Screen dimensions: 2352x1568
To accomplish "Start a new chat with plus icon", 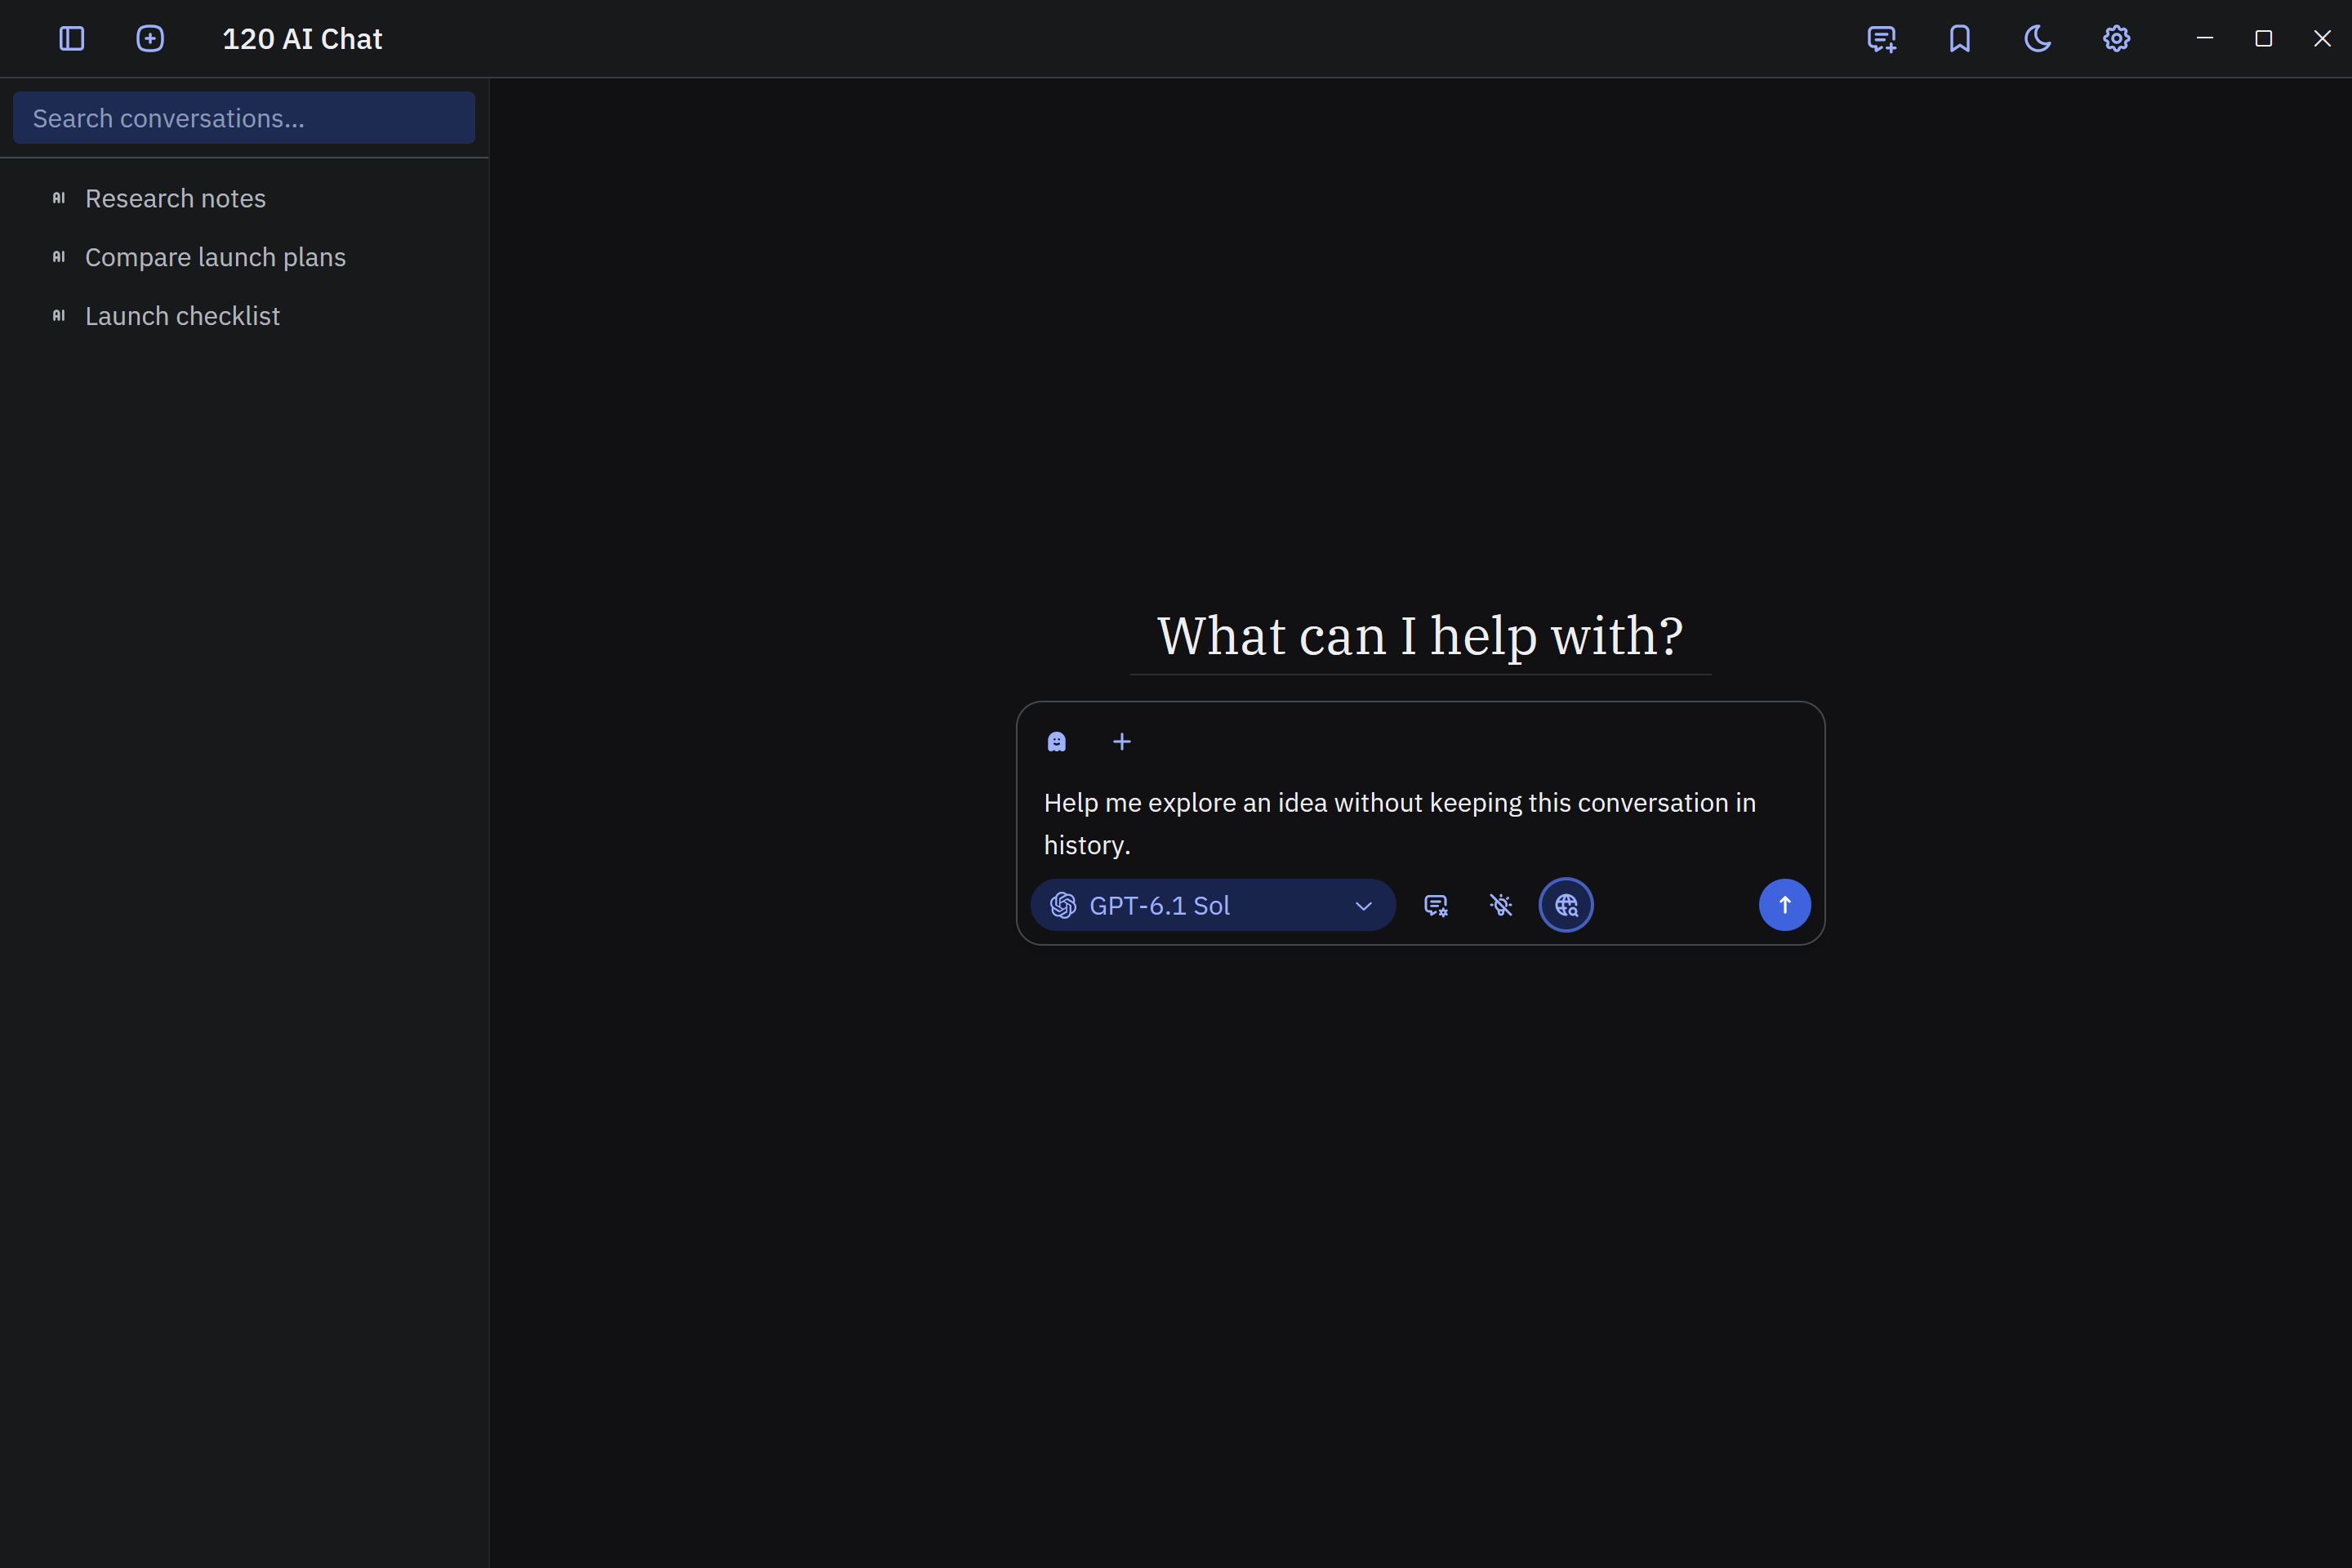I will tap(150, 39).
